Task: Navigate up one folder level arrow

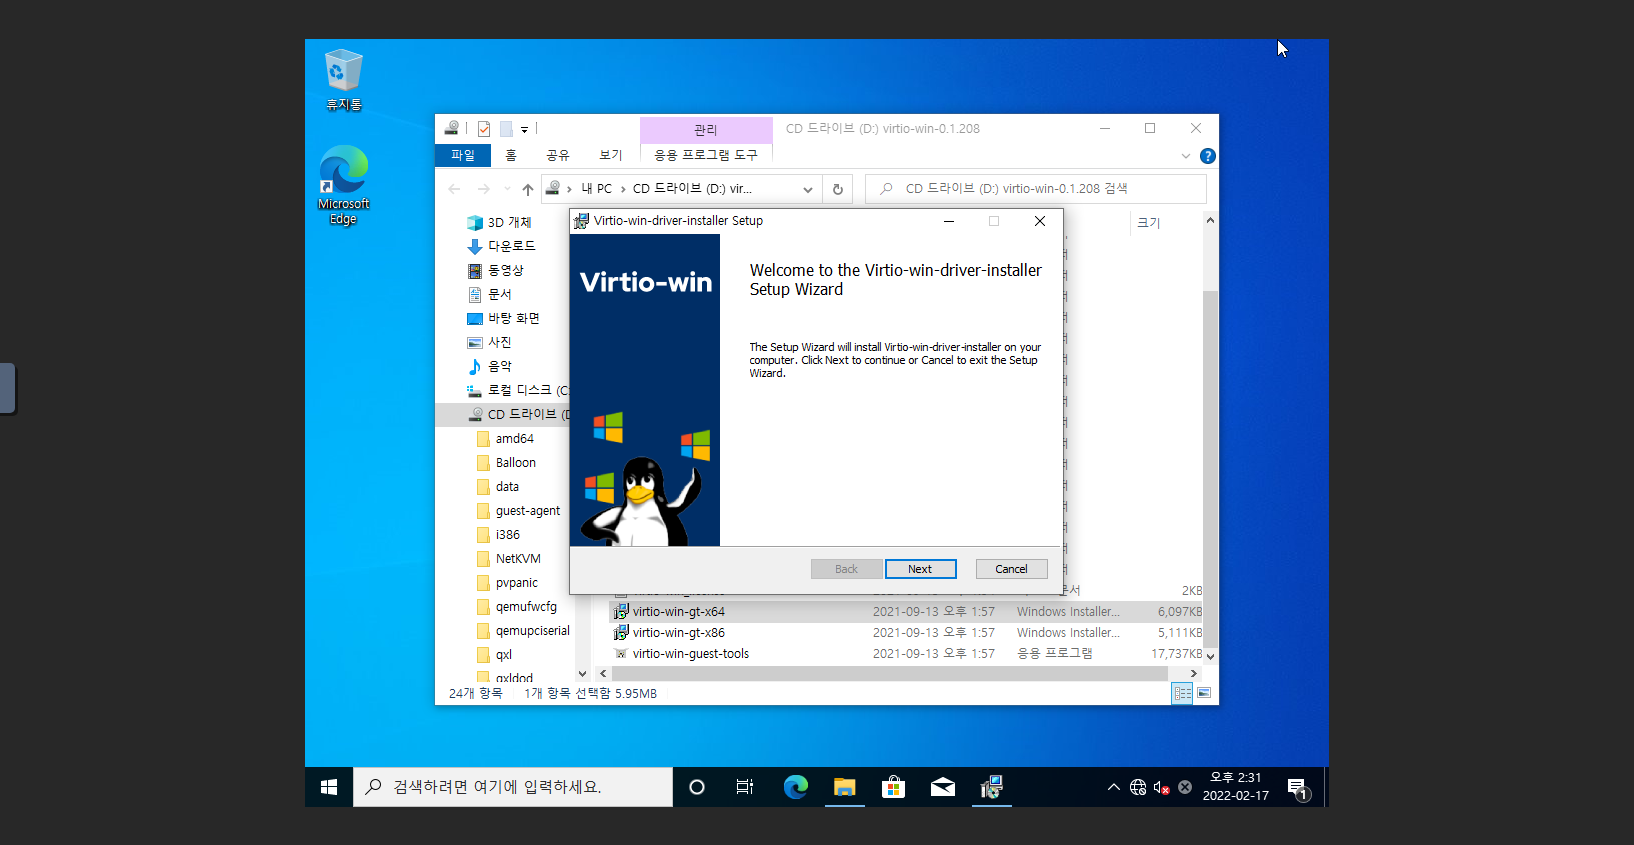Action: 528,189
